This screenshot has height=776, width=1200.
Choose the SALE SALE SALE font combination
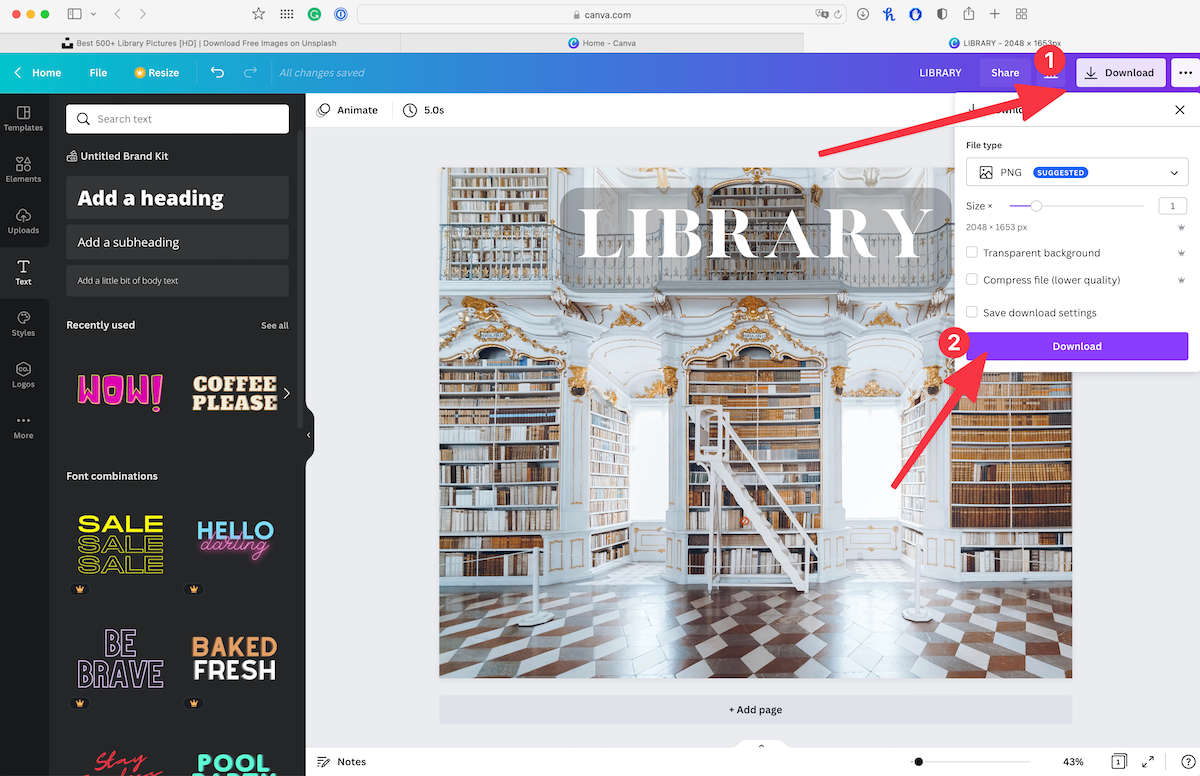pos(120,544)
